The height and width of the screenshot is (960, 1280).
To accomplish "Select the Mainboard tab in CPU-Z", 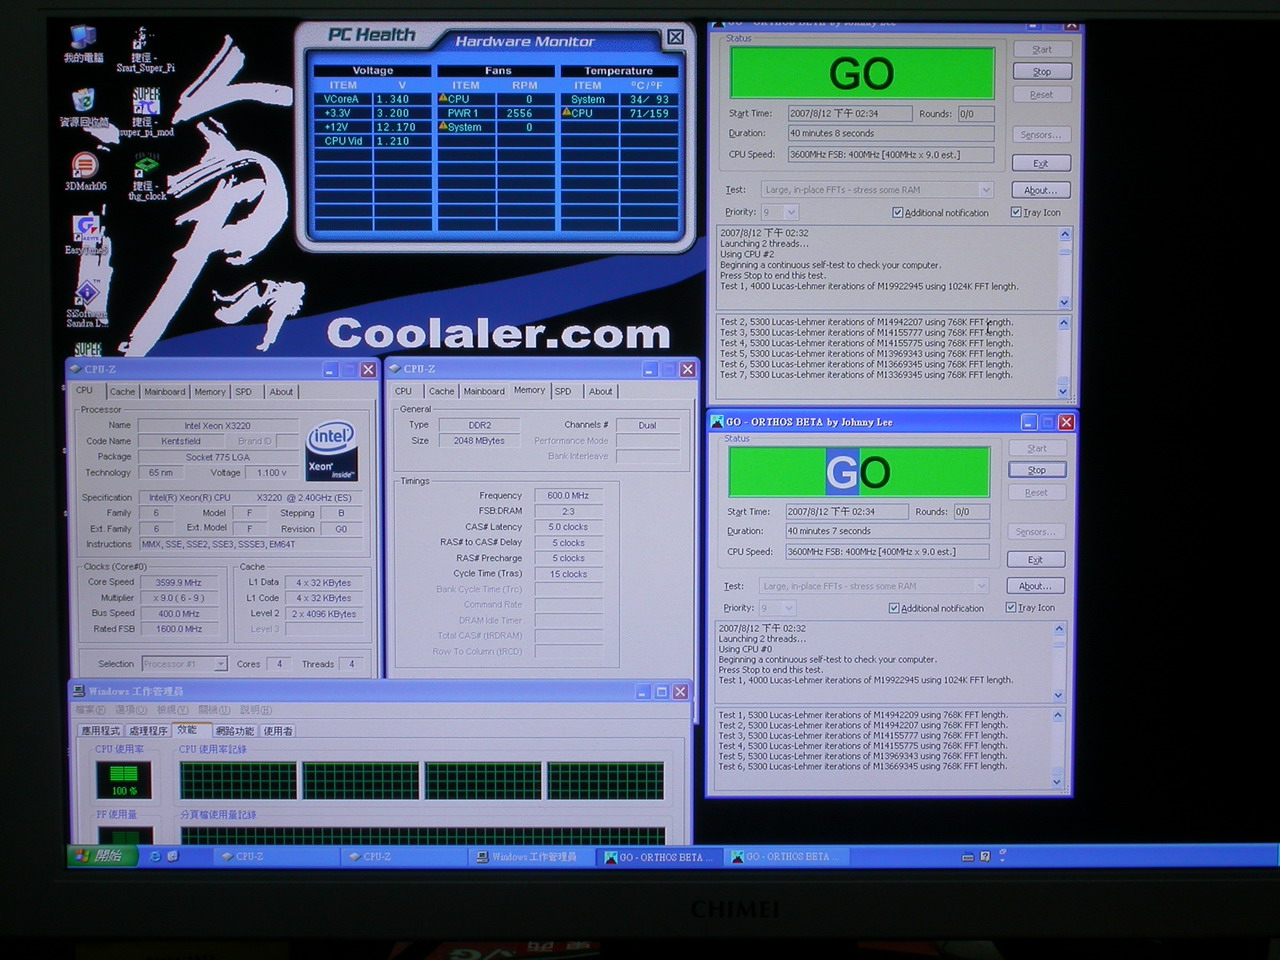I will 164,391.
